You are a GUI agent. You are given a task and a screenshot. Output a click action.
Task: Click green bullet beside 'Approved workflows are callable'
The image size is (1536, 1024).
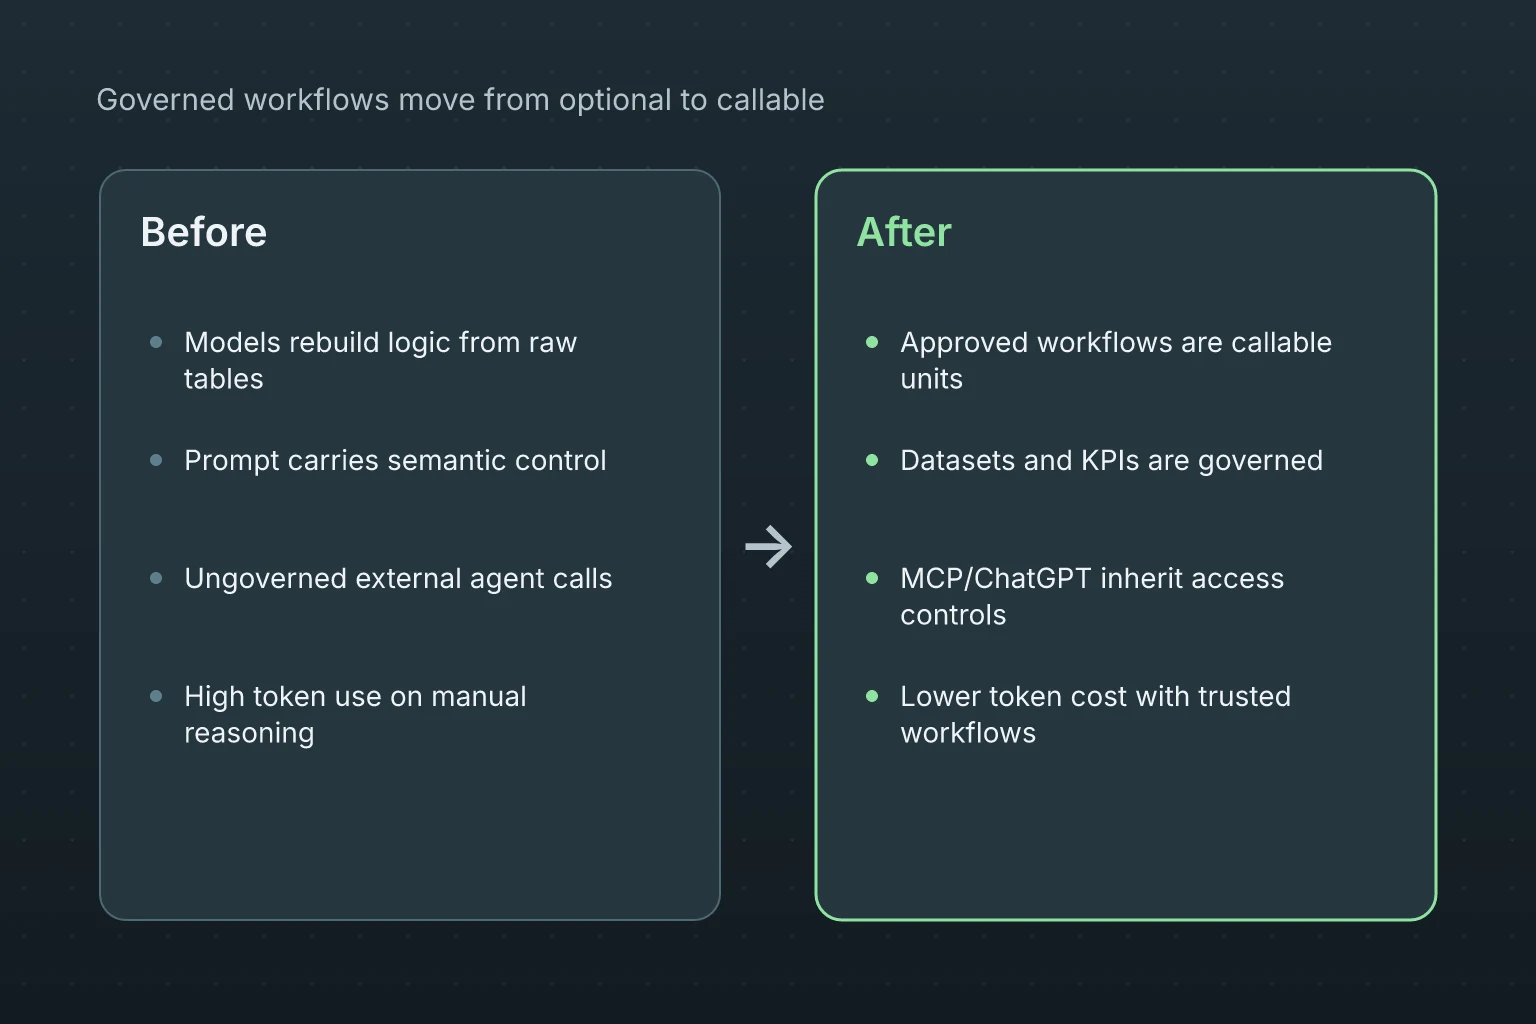872,342
